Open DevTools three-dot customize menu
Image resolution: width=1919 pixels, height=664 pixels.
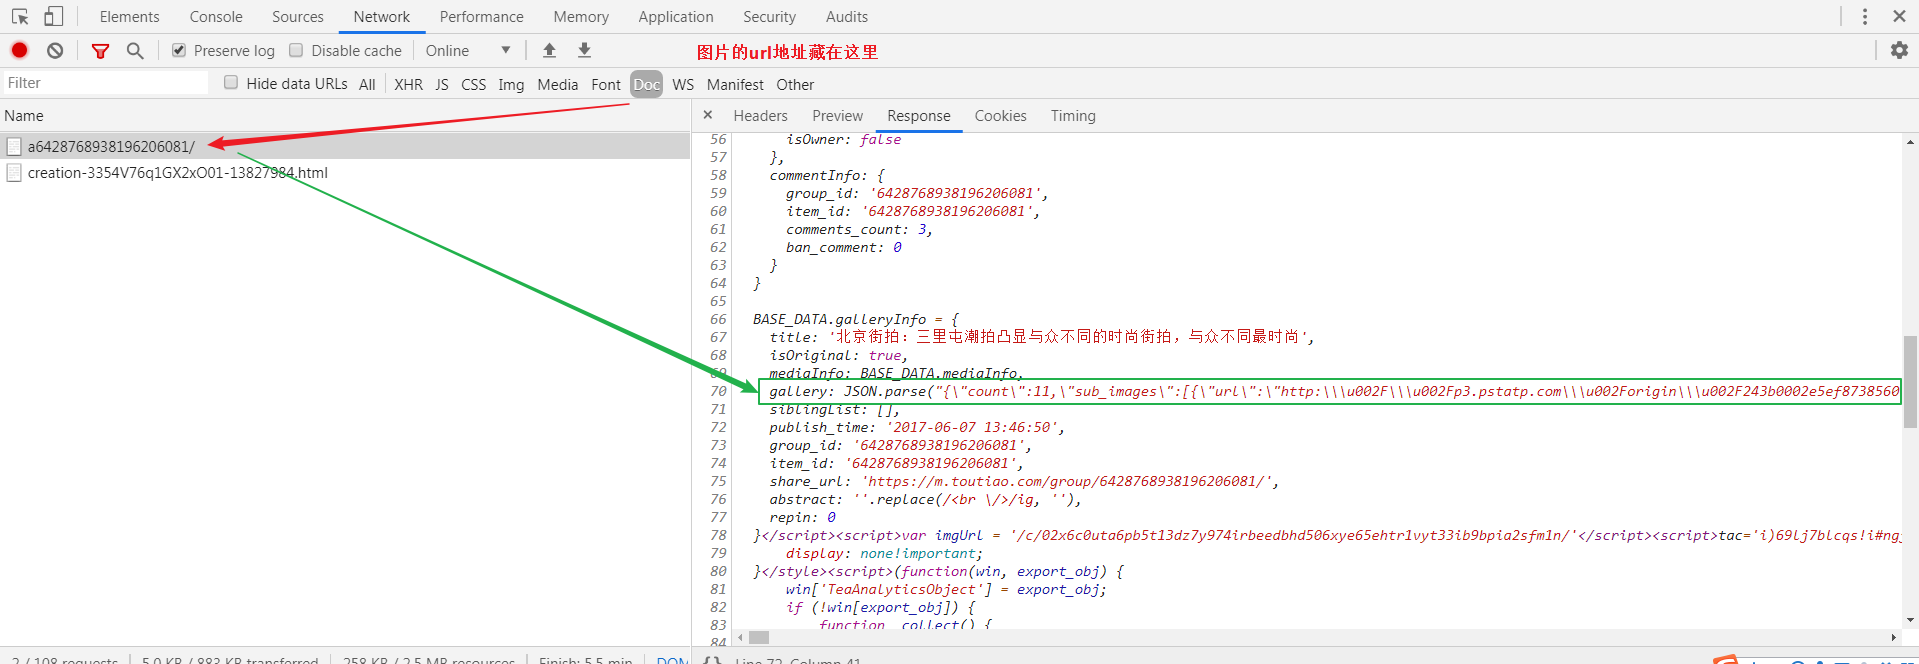(1865, 17)
